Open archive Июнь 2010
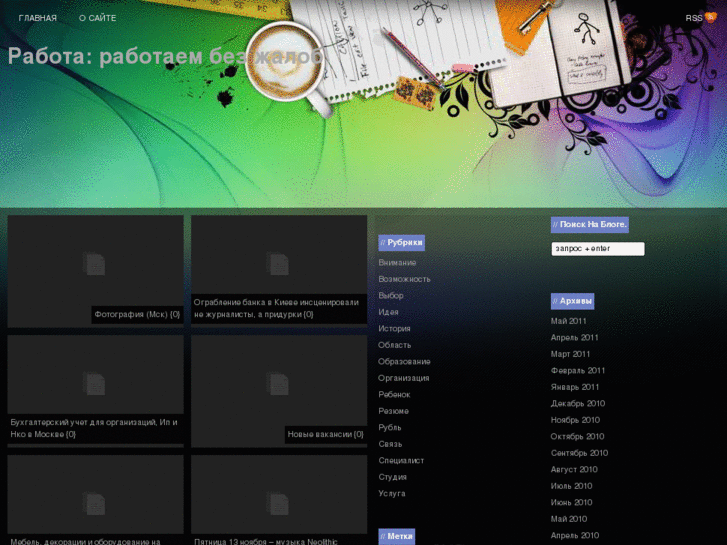Screen dimensions: 727x545 tap(572, 503)
